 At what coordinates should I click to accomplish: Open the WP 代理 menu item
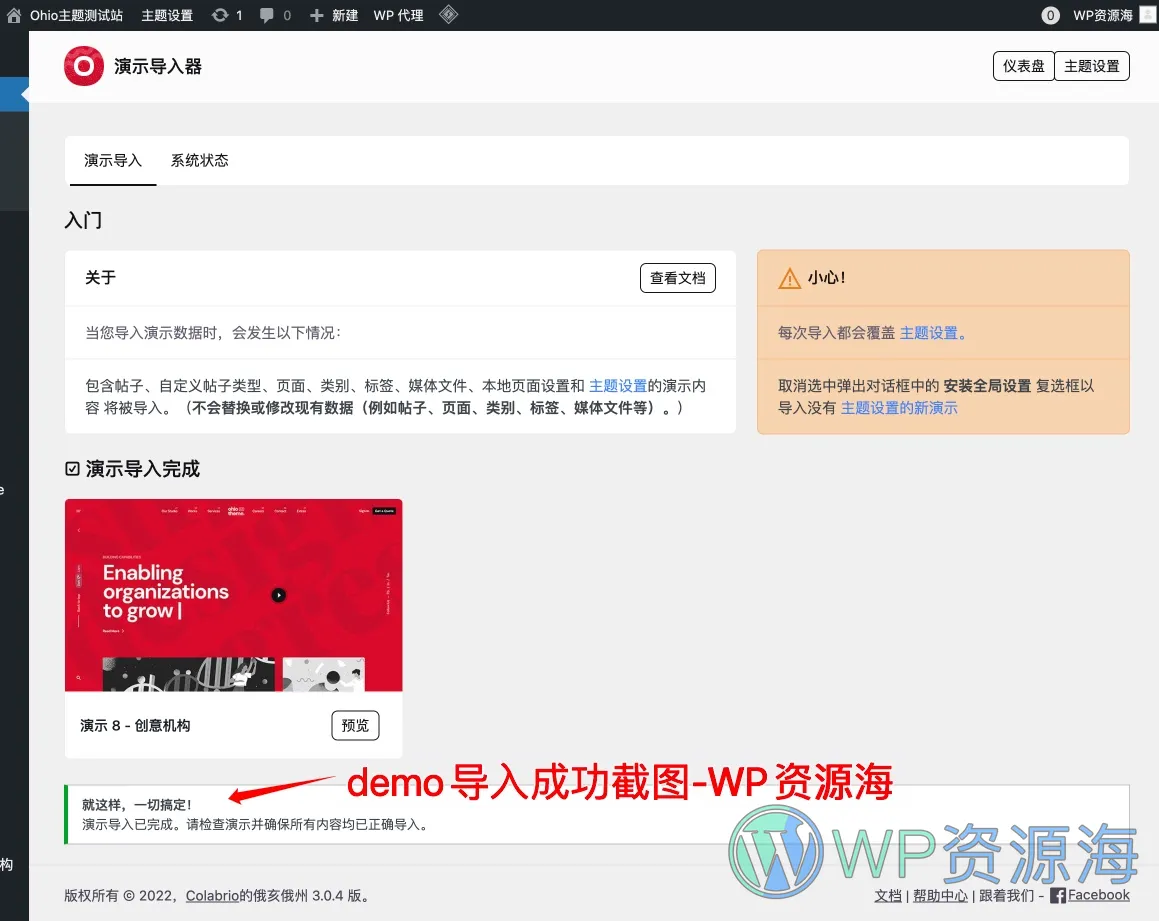pos(398,15)
